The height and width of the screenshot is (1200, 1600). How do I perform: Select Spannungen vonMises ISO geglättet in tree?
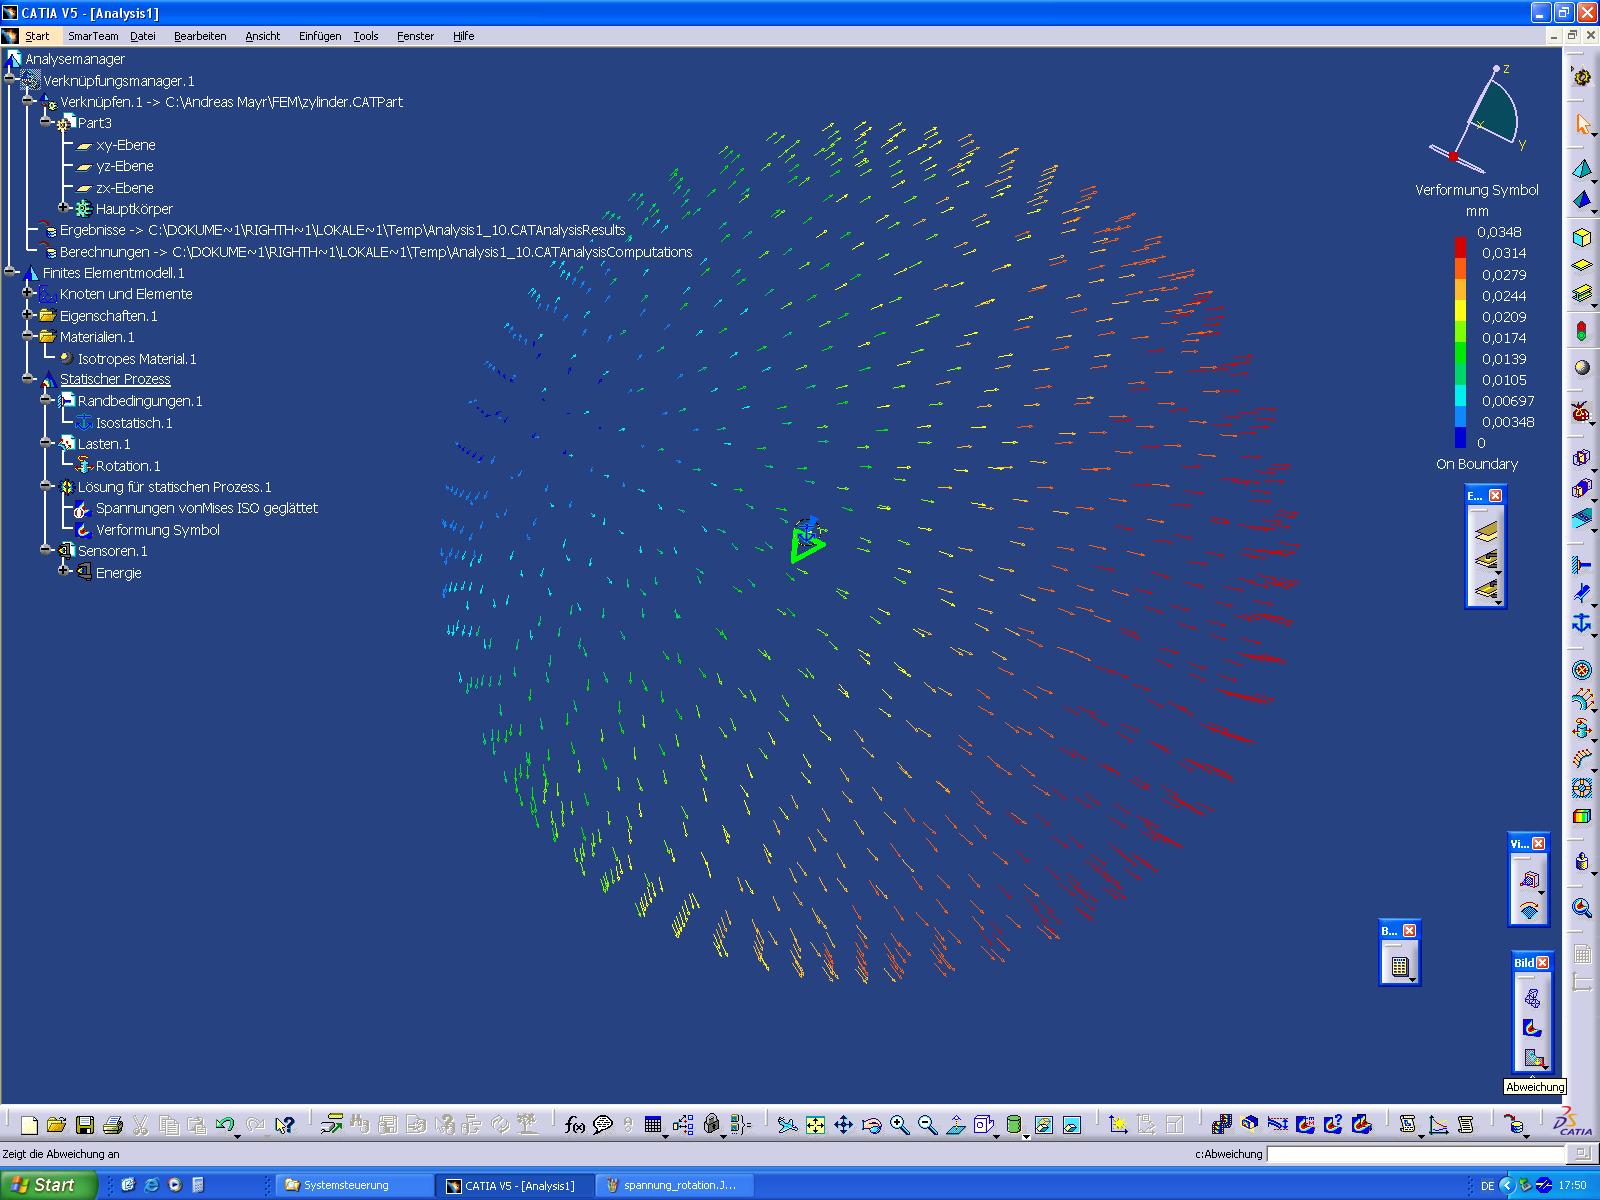207,508
